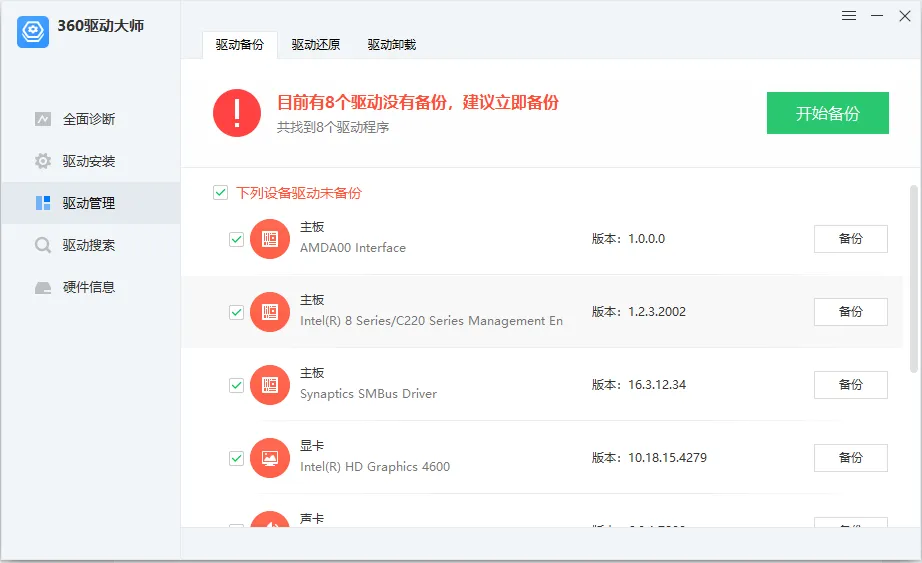922x563 pixels.
Task: Click the Intel(R) 8 Series/C220 driver name
Action: coord(431,321)
